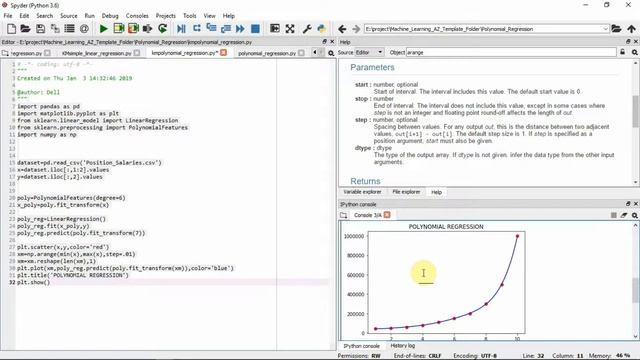Open the File menu

pyautogui.click(x=8, y=16)
